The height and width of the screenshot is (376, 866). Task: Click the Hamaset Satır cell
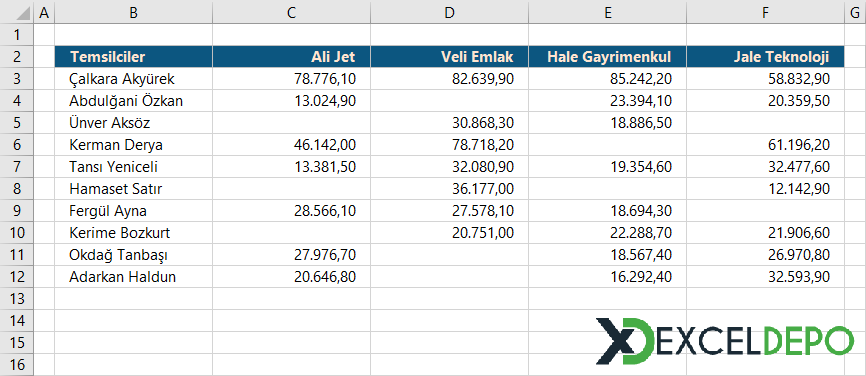[x=134, y=189]
